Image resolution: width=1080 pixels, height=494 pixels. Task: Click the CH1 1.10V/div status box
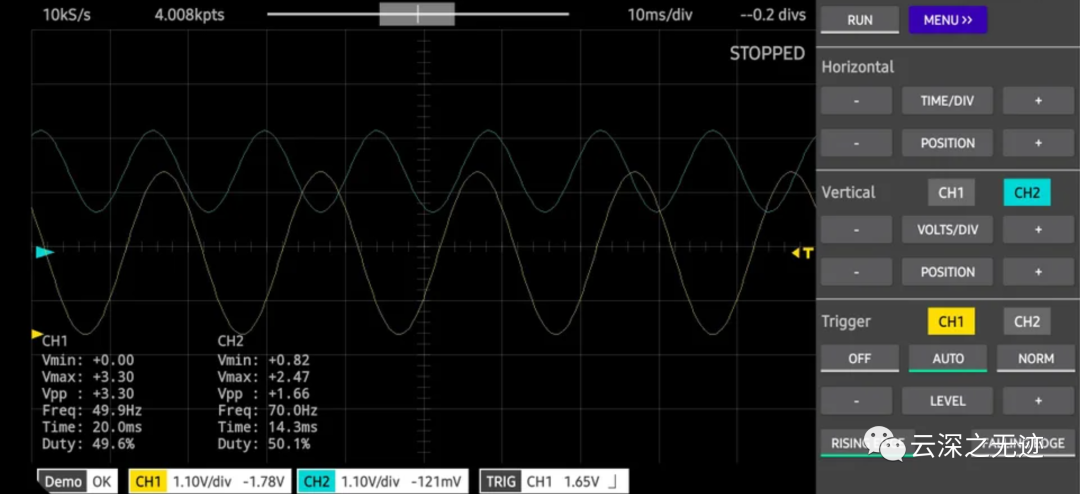coord(209,482)
